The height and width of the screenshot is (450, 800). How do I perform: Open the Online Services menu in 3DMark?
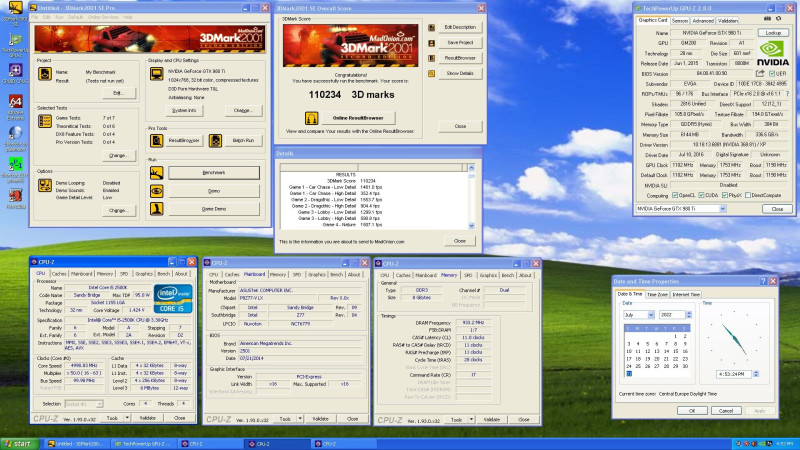click(103, 17)
